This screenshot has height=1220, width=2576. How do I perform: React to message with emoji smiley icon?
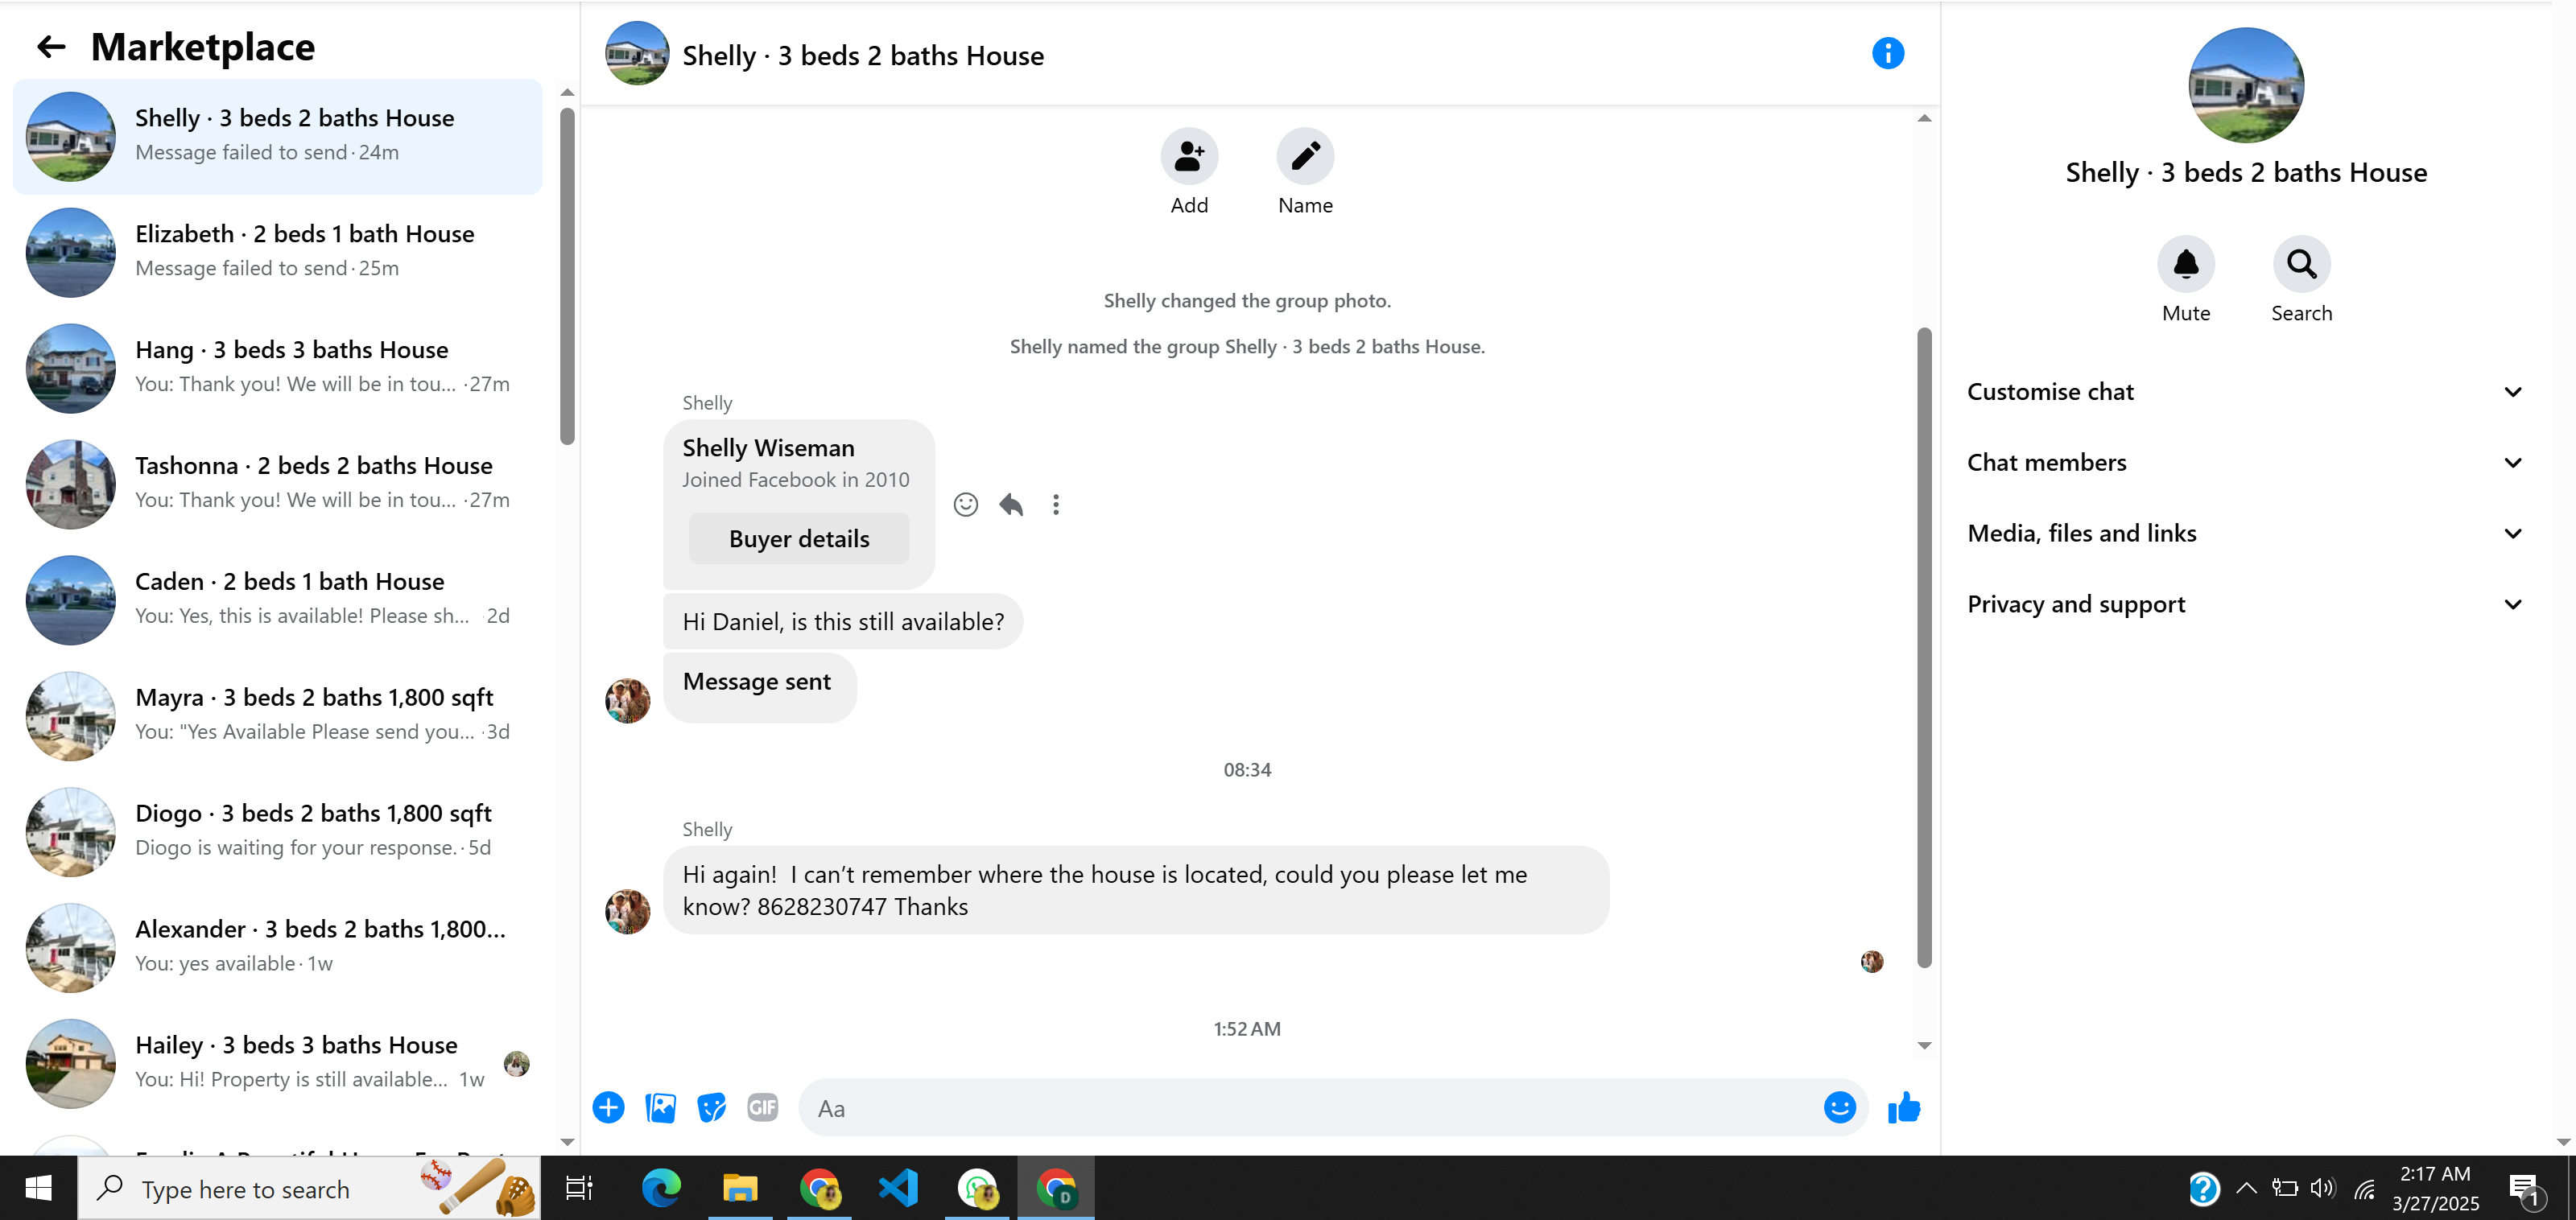click(x=965, y=505)
